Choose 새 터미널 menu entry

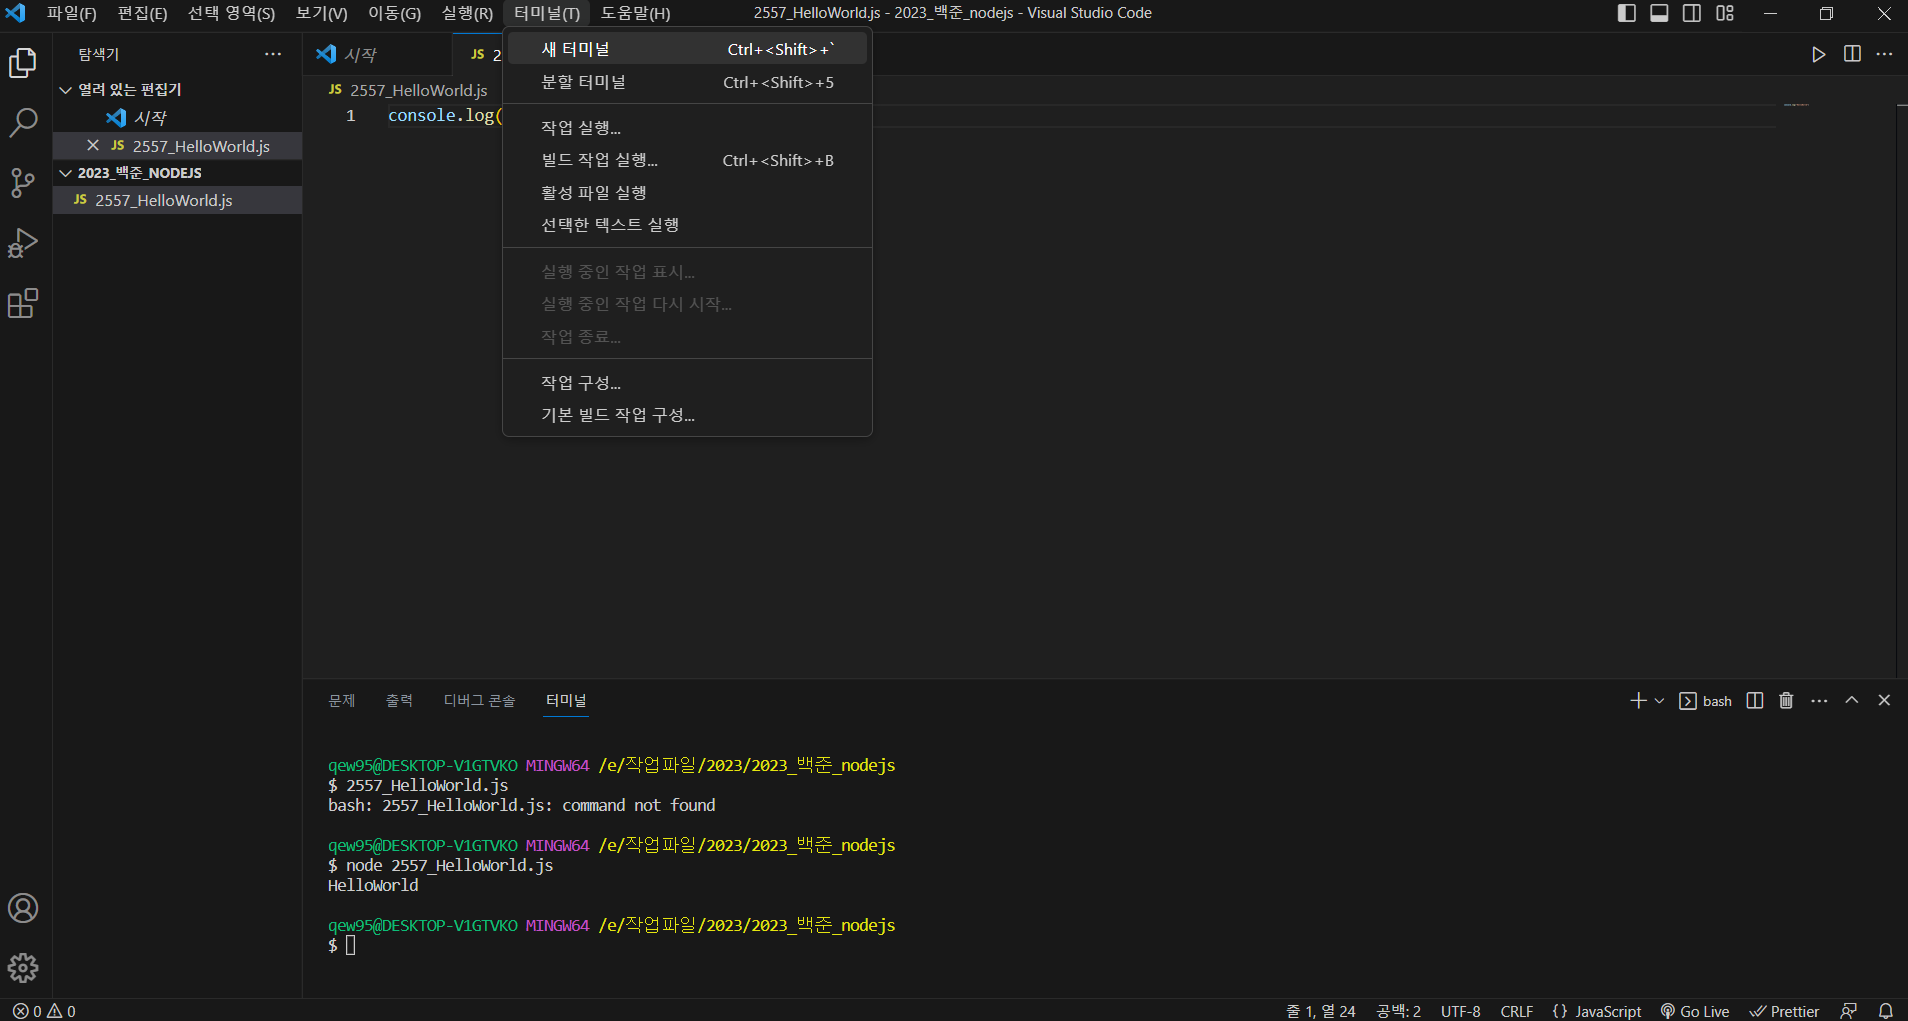(x=687, y=49)
